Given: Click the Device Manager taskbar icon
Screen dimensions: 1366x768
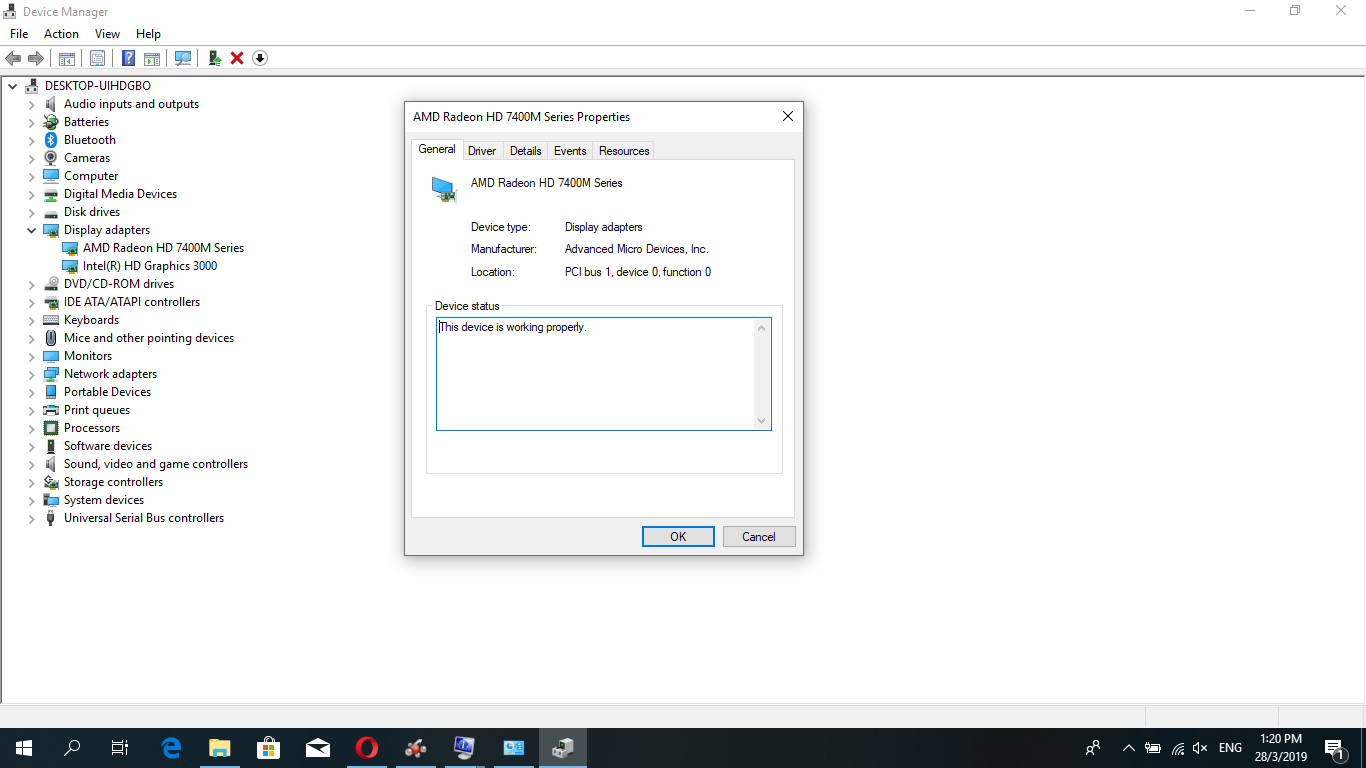Looking at the screenshot, I should click(x=563, y=748).
